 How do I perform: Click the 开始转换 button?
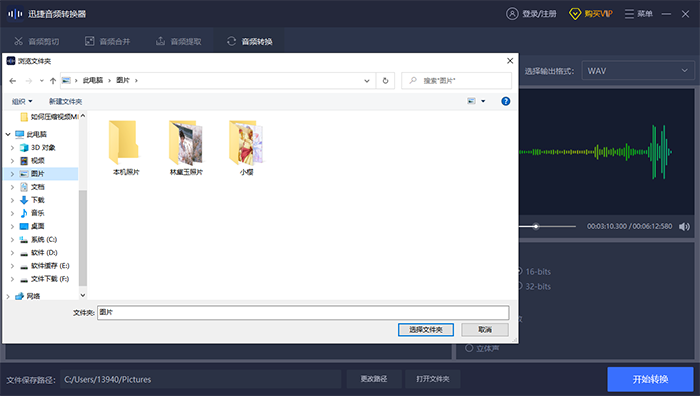650,379
